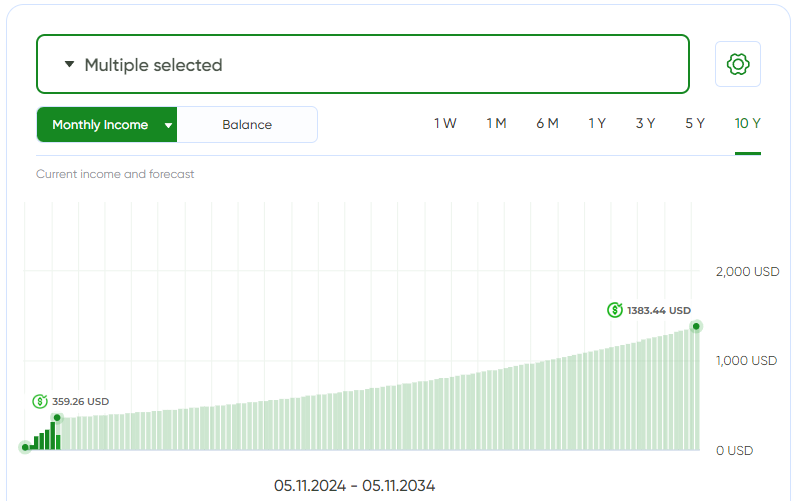The height and width of the screenshot is (501, 797).
Task: Click the date range 05.11.2024 - 05.11.2034
Action: 354,486
